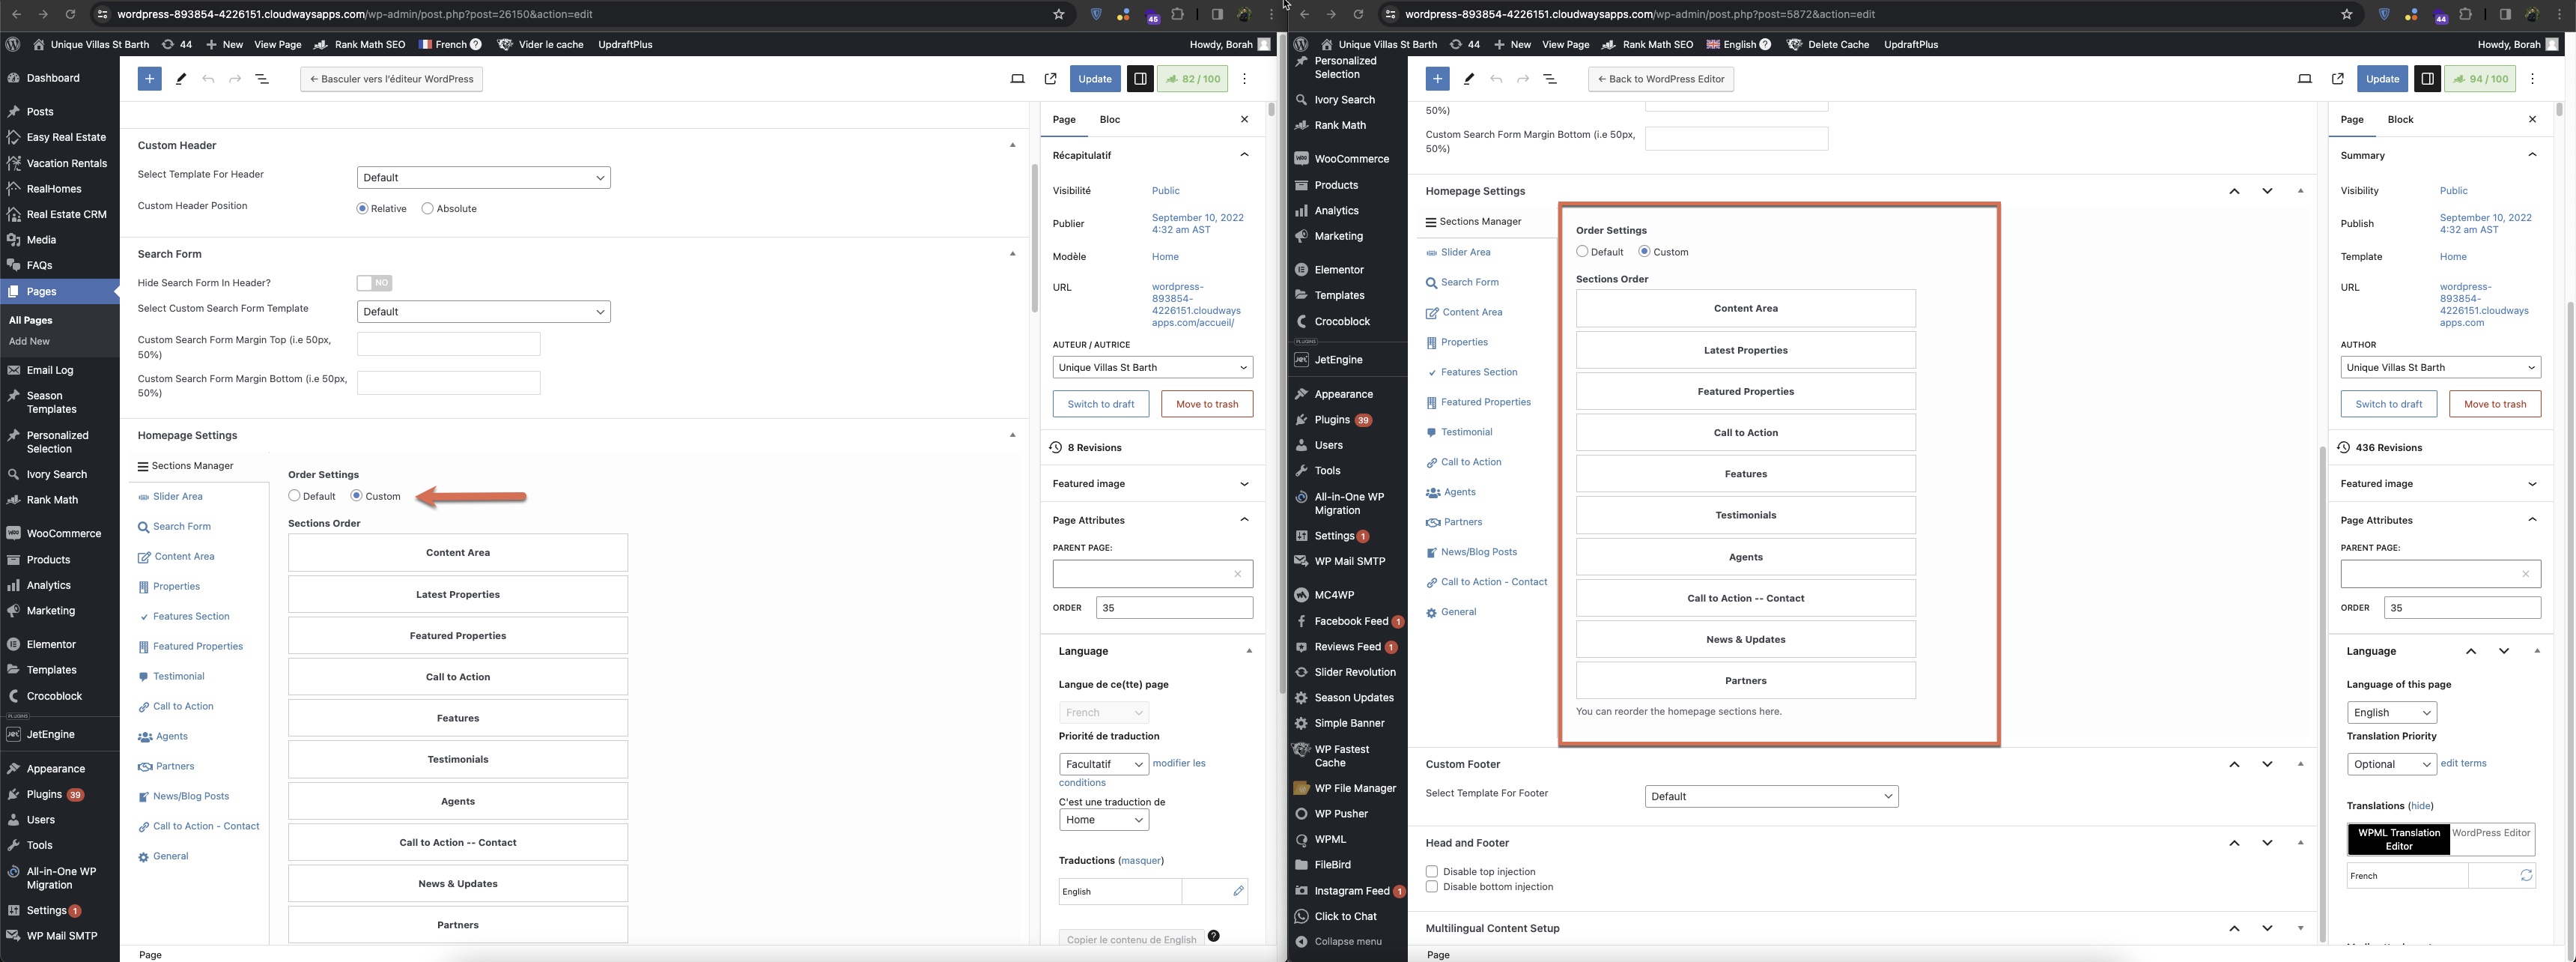Enable the Disable top injection checkbox

click(x=1432, y=871)
